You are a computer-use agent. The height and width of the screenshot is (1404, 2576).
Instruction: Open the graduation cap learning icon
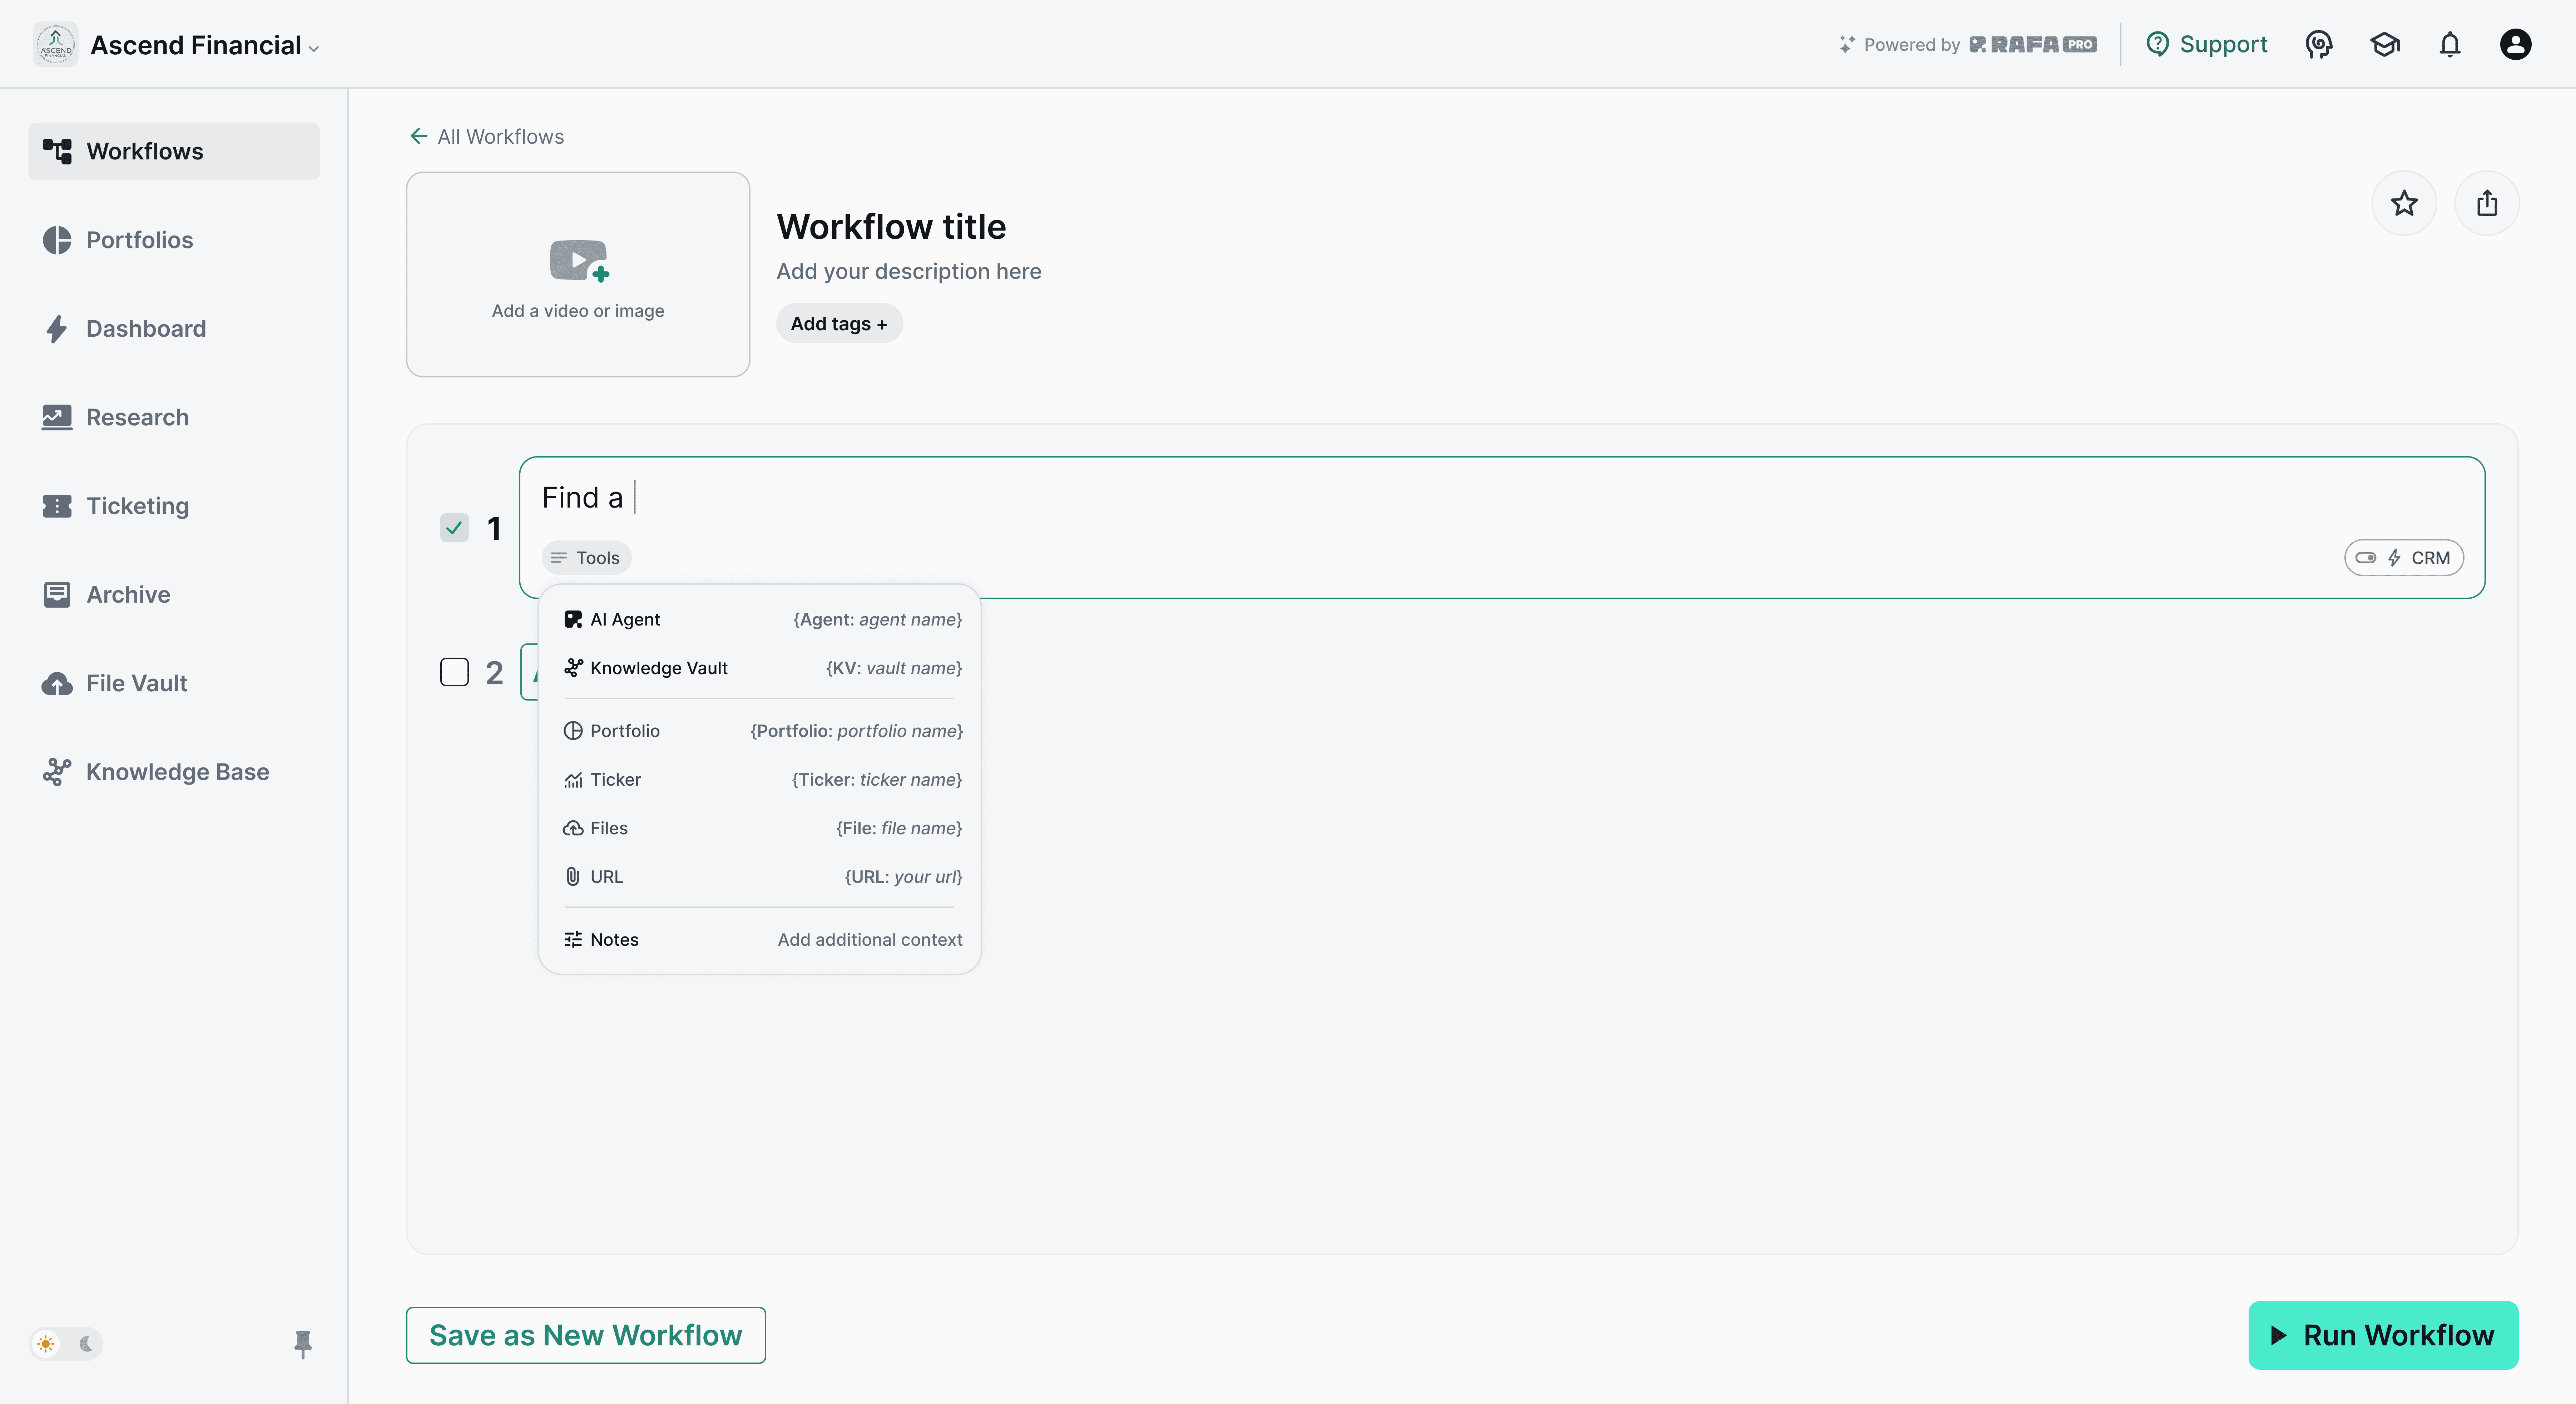coord(2385,44)
